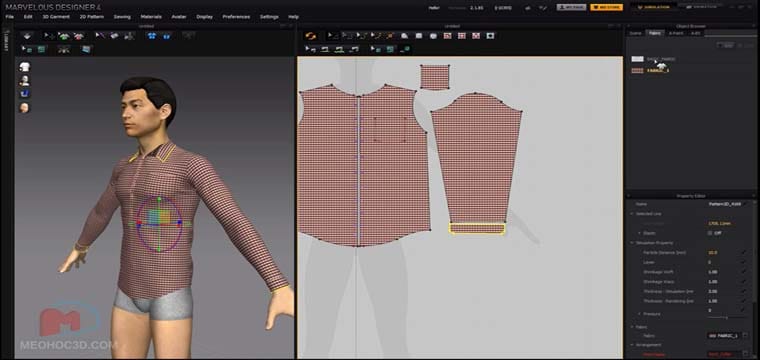
Task: Collapse the Simulation Property section
Action: click(x=632, y=243)
